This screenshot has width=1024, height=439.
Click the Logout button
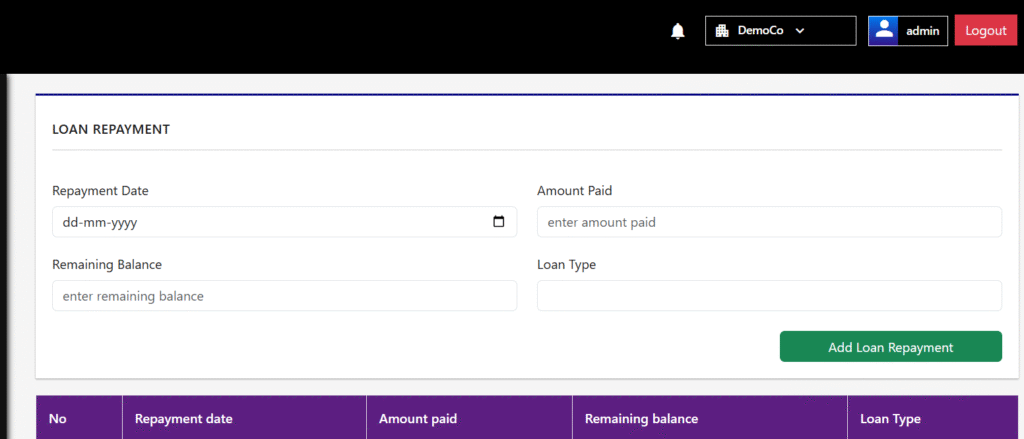[x=985, y=31]
